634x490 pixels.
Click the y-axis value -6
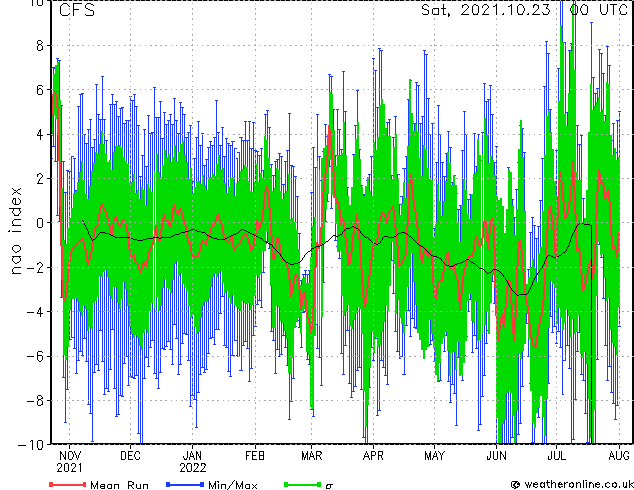35,357
